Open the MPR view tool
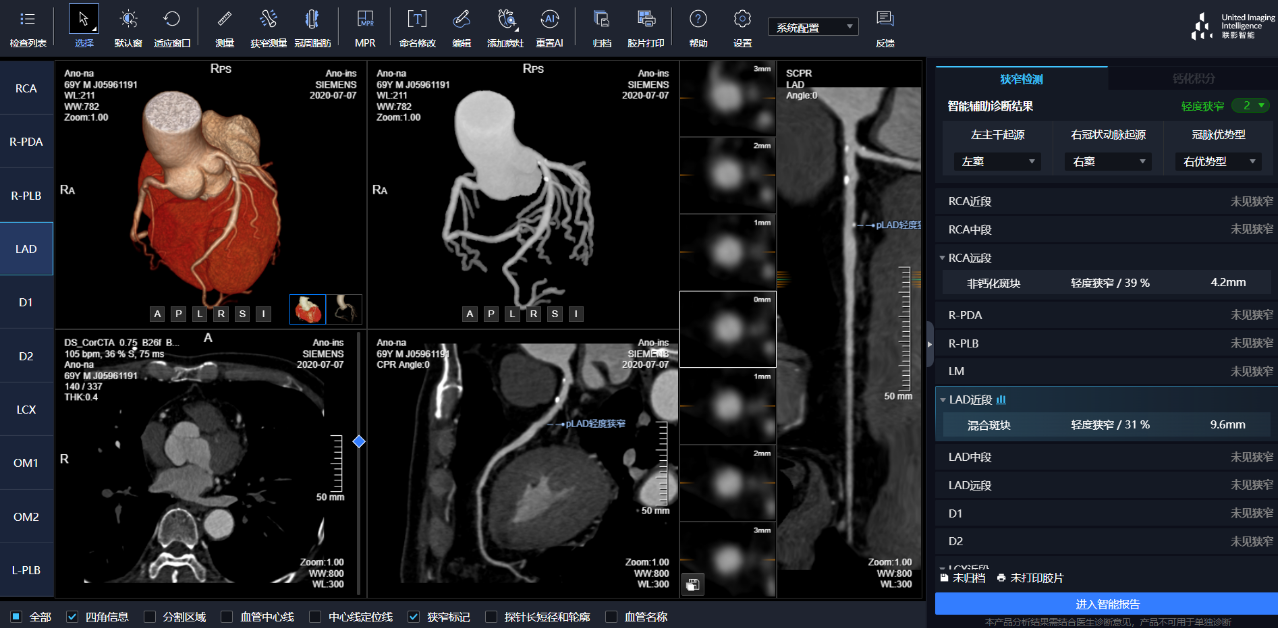Viewport: 1280px width, 628px height. [x=365, y=20]
